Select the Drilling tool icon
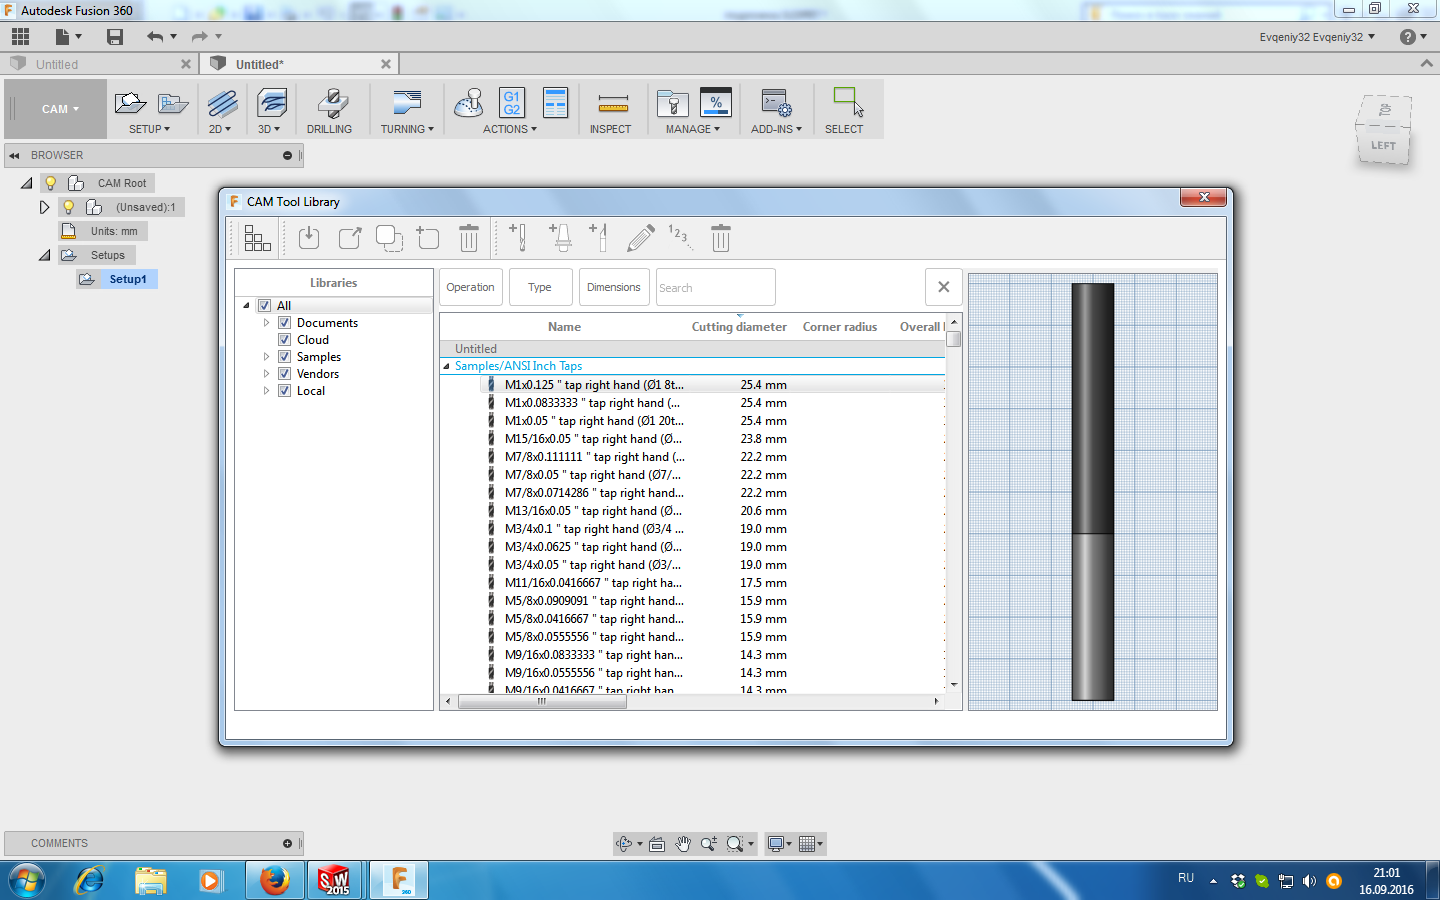This screenshot has width=1440, height=900. click(x=332, y=103)
